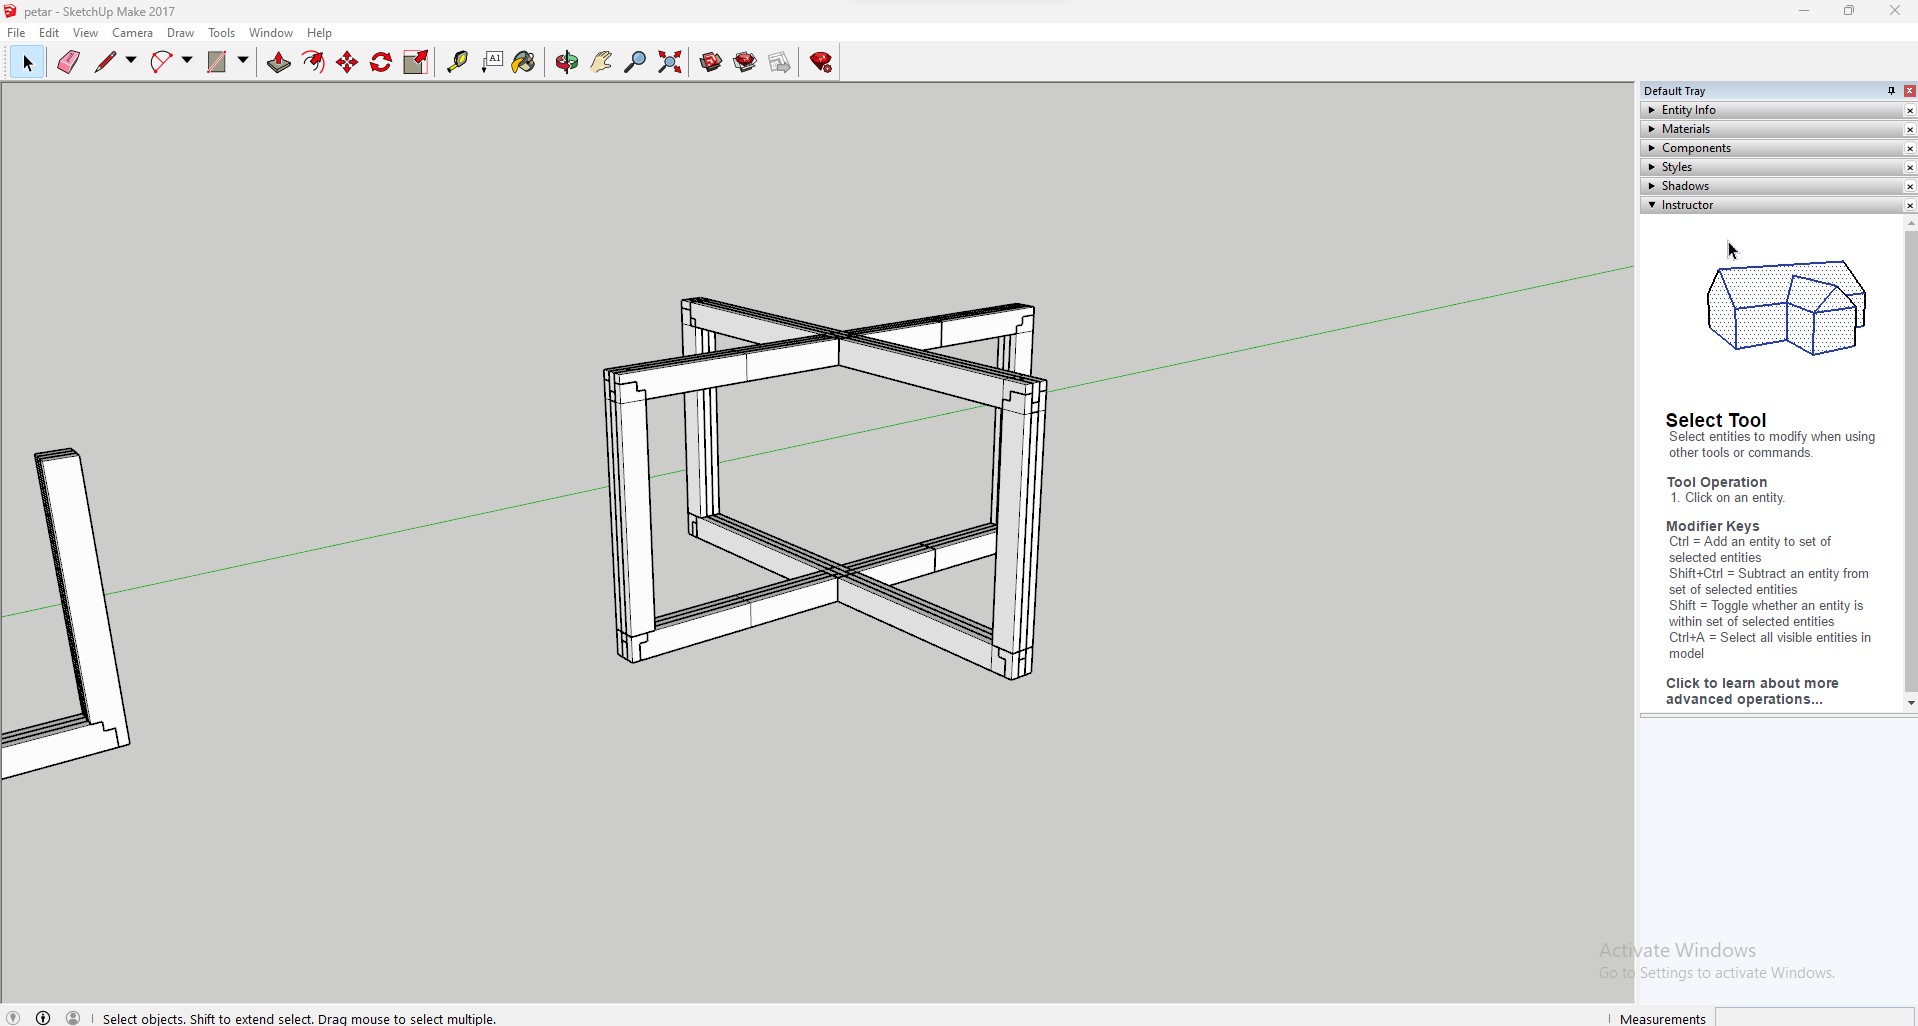Select the Eraser tool
Screen dimensions: 1918x1026
point(69,63)
